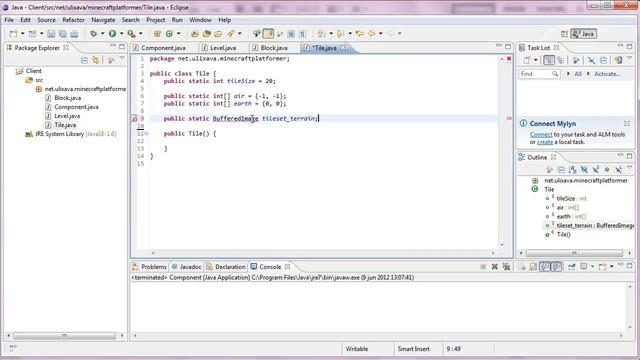Screen dimensions: 640x360
Task: Toggle Link with Editor in Package Explorer
Action: click(x=96, y=60)
